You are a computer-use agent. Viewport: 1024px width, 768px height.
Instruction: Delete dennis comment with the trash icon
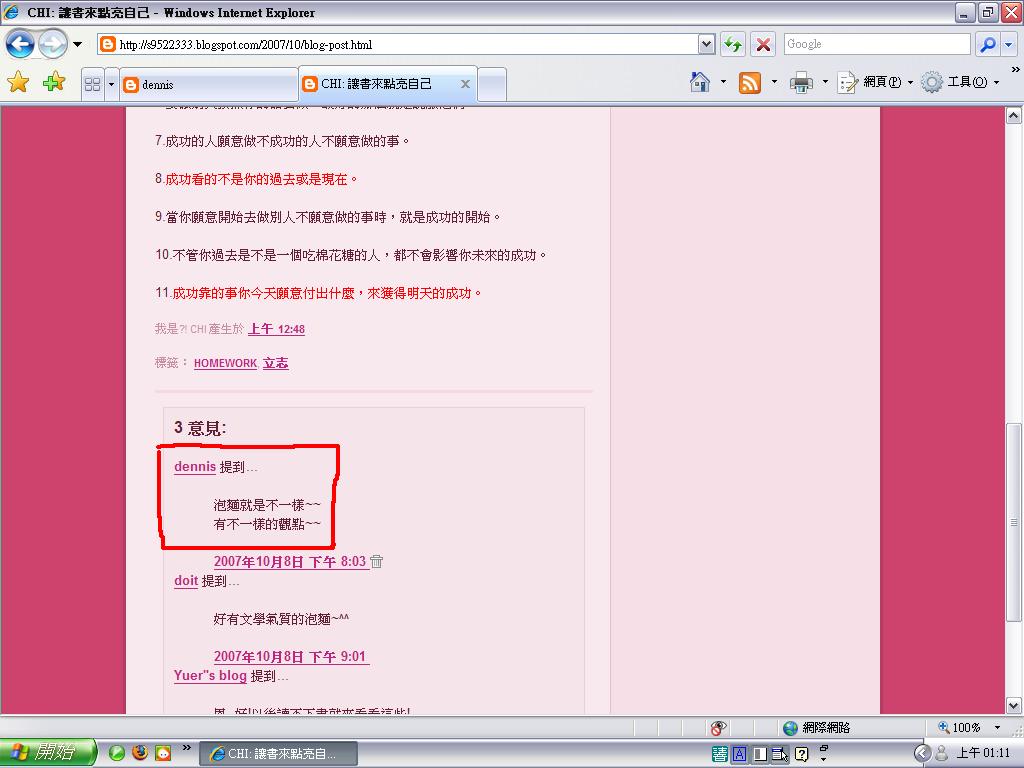(377, 561)
